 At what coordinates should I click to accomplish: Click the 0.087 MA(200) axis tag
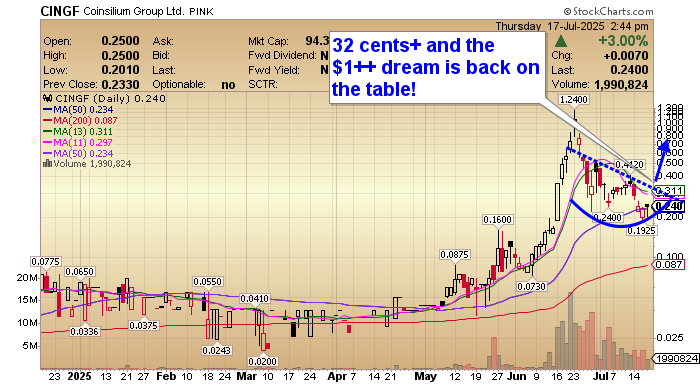pyautogui.click(x=668, y=265)
